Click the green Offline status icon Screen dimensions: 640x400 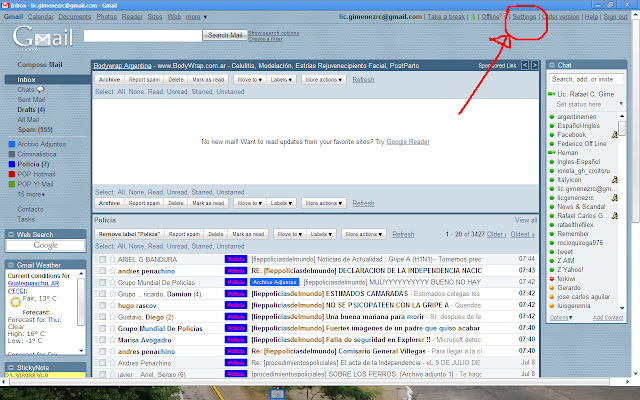(473, 17)
